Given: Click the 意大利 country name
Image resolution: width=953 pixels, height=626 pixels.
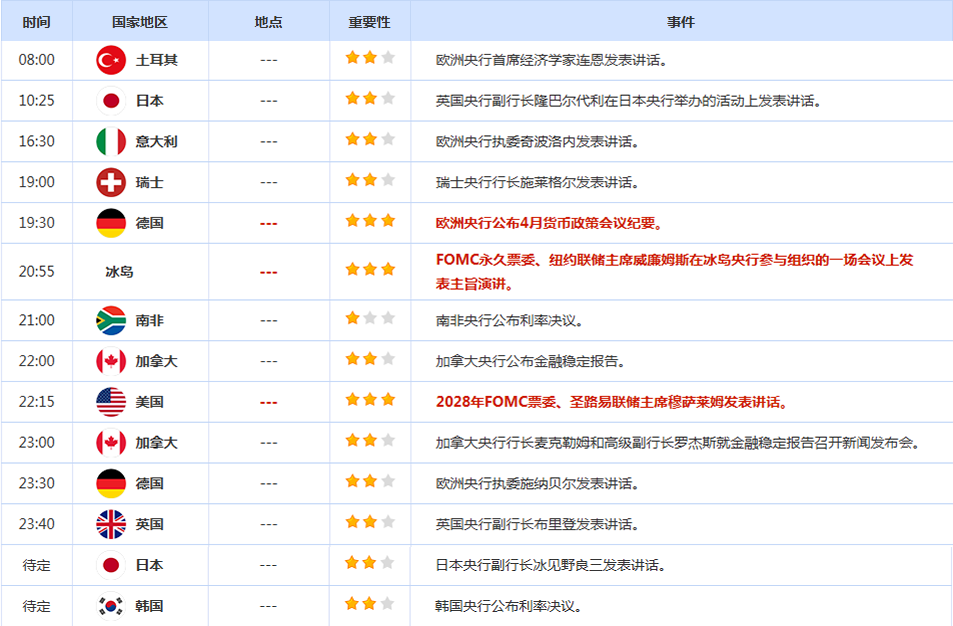Looking at the screenshot, I should 157,142.
